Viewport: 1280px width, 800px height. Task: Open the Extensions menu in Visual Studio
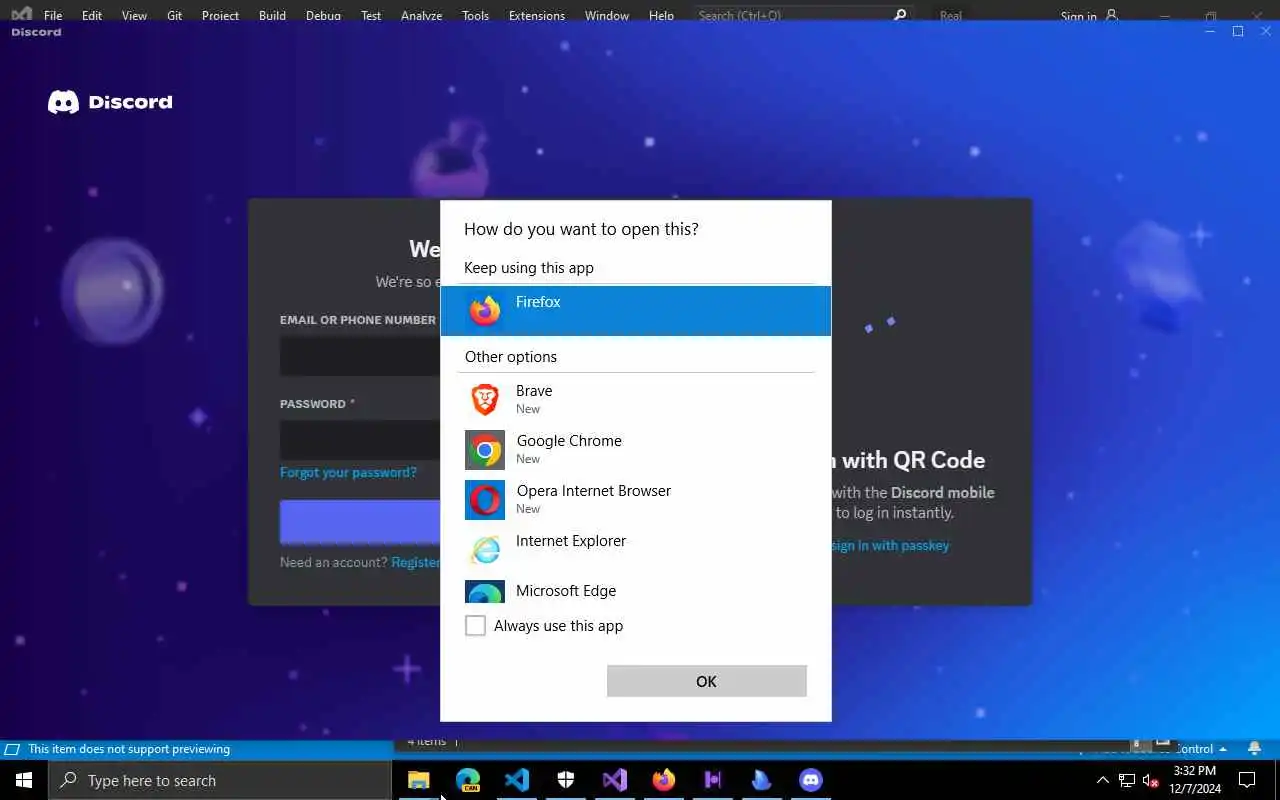pyautogui.click(x=537, y=16)
